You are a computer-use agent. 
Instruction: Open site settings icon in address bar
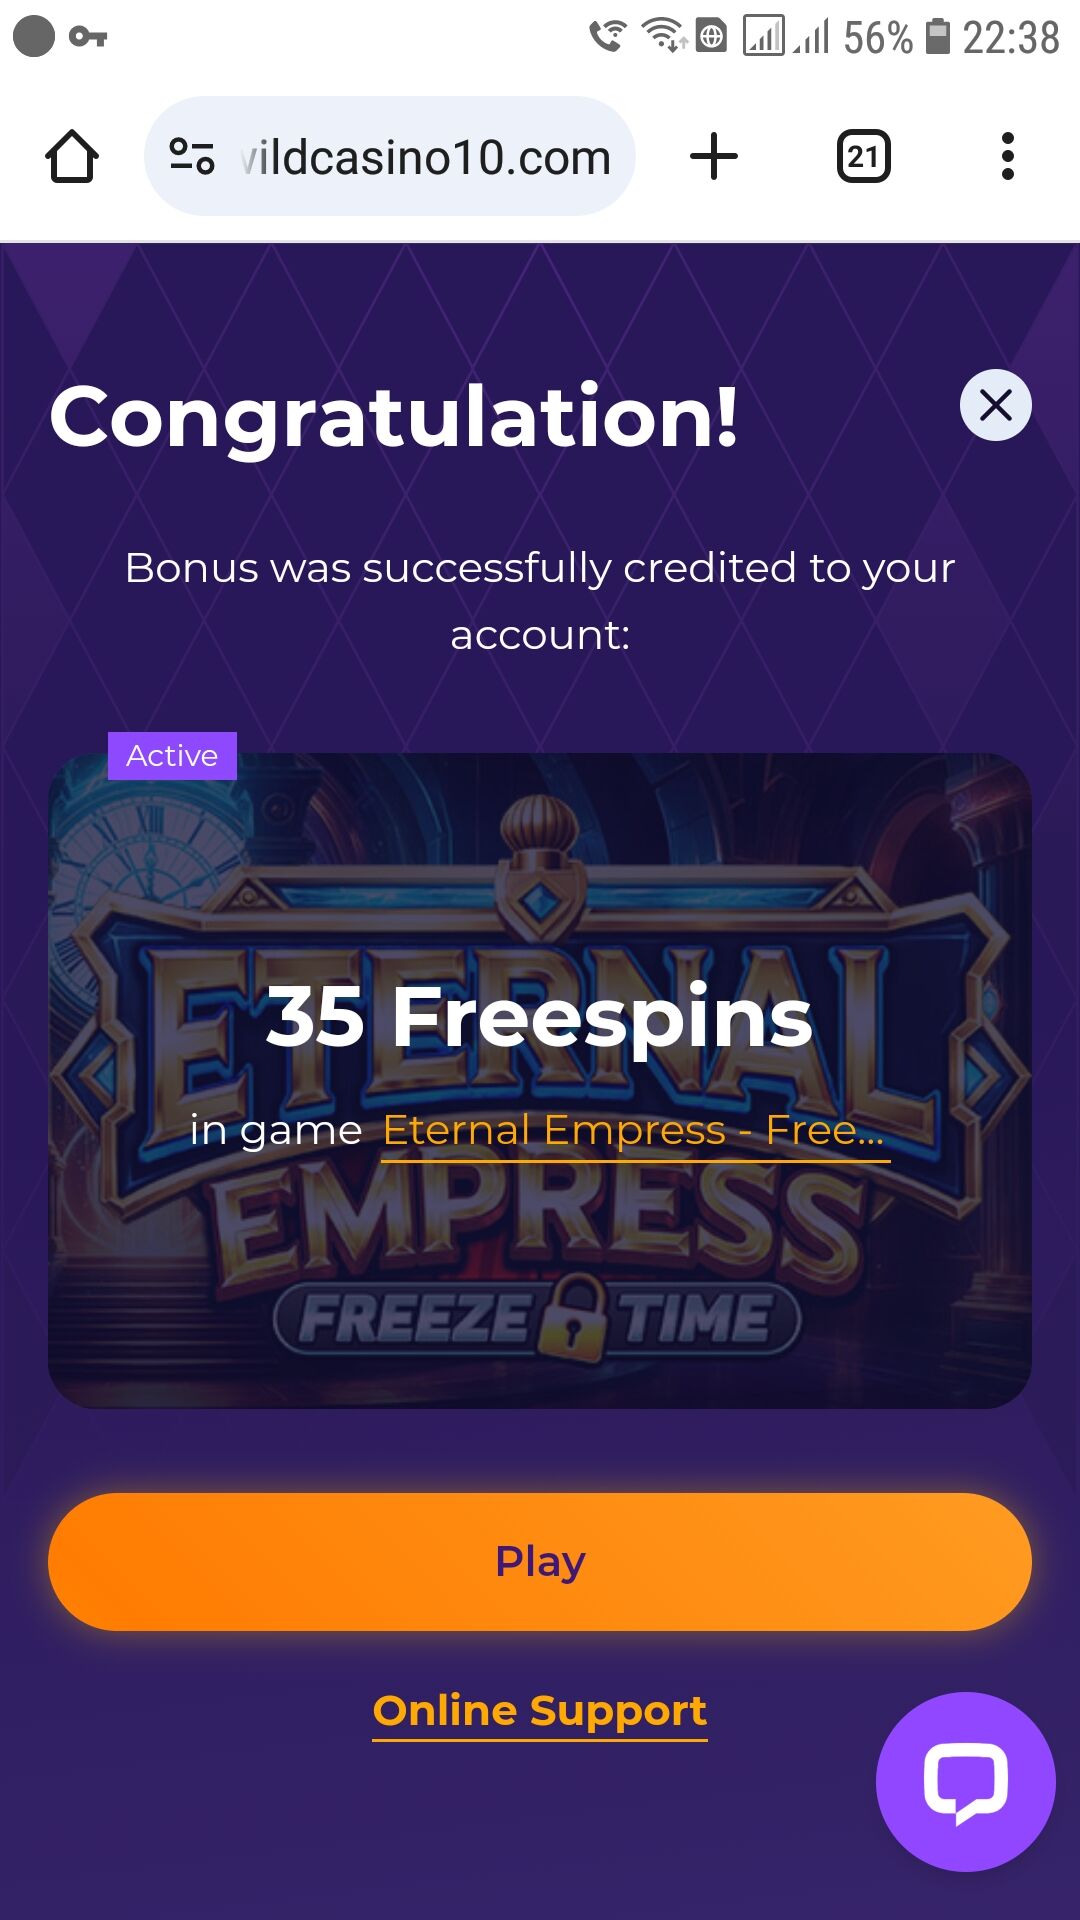(192, 157)
